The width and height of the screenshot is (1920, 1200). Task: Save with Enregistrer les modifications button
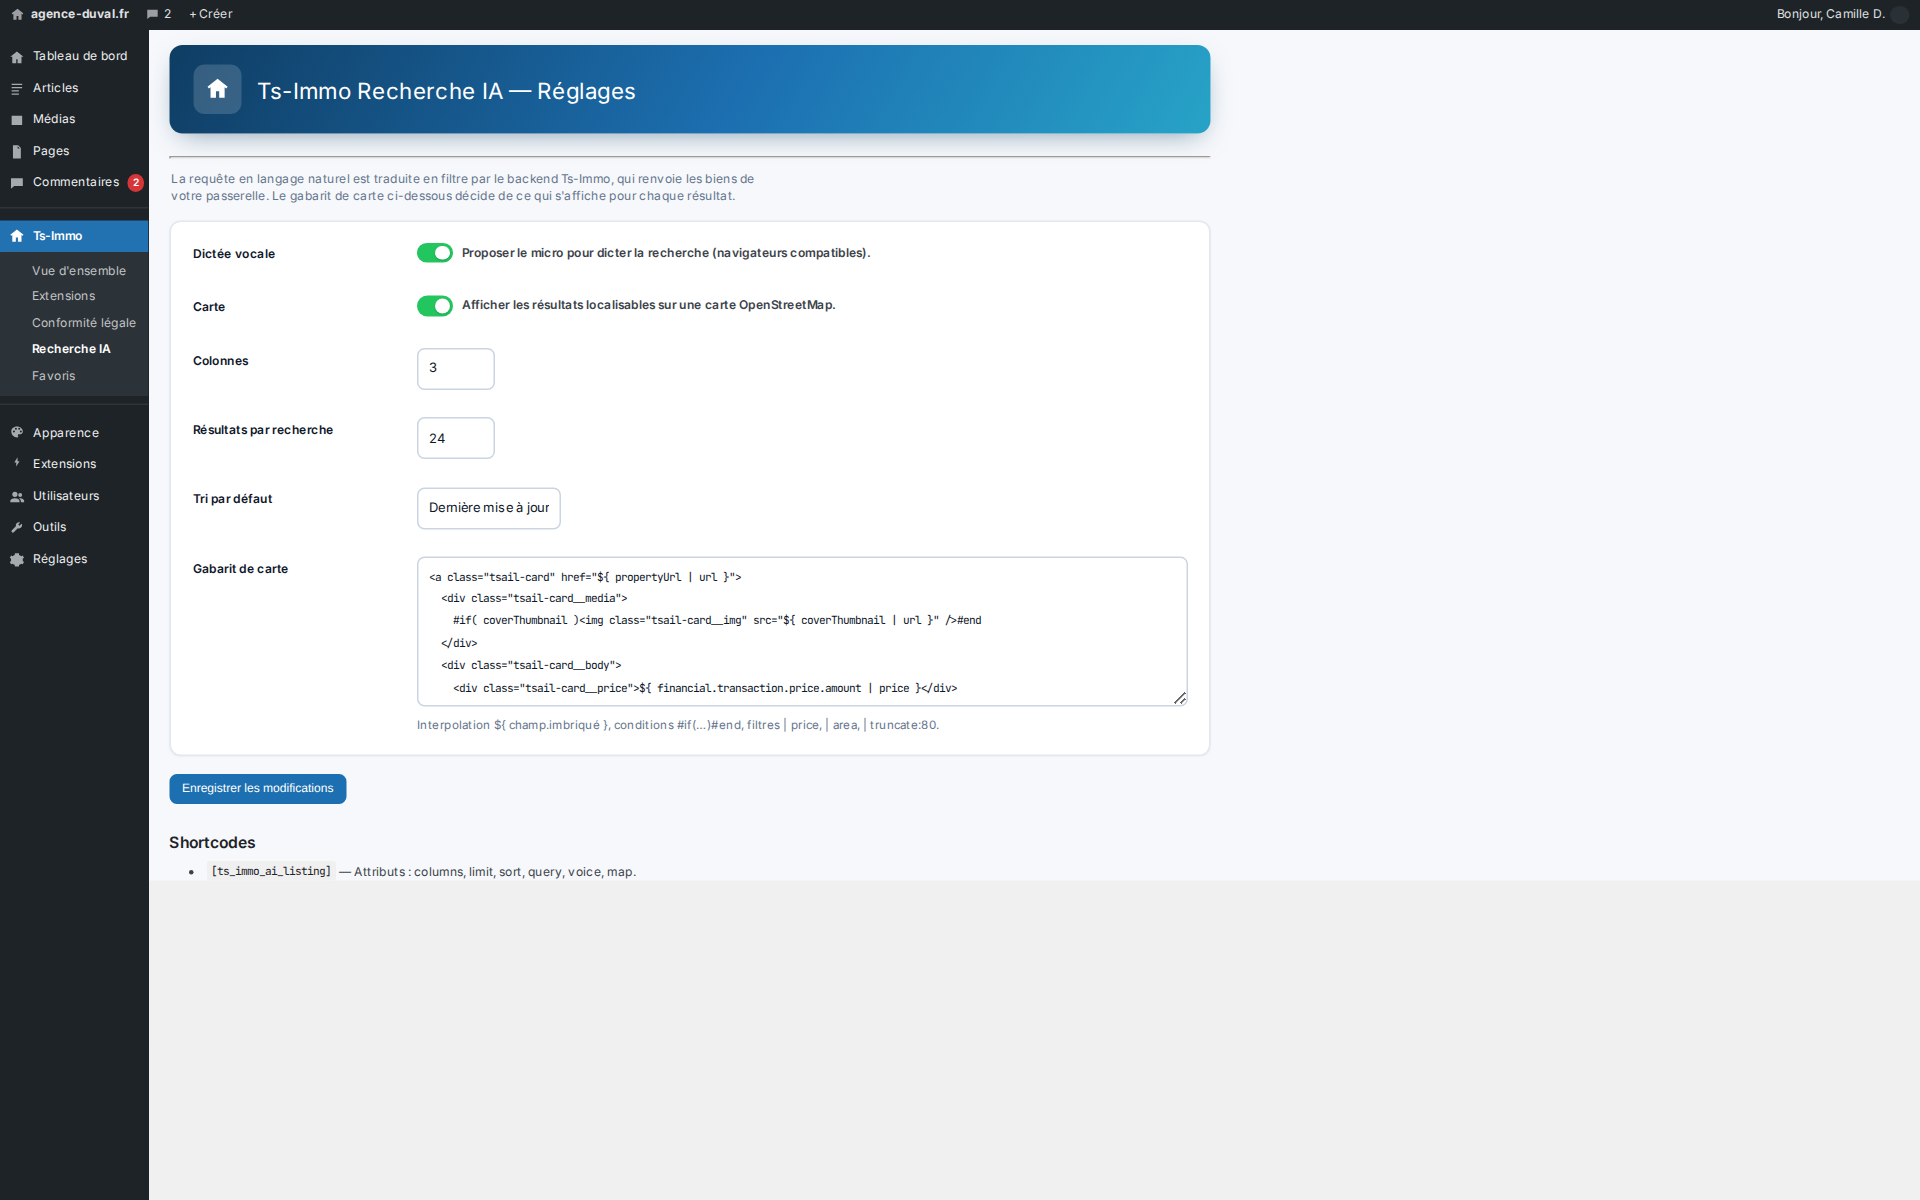tap(258, 789)
